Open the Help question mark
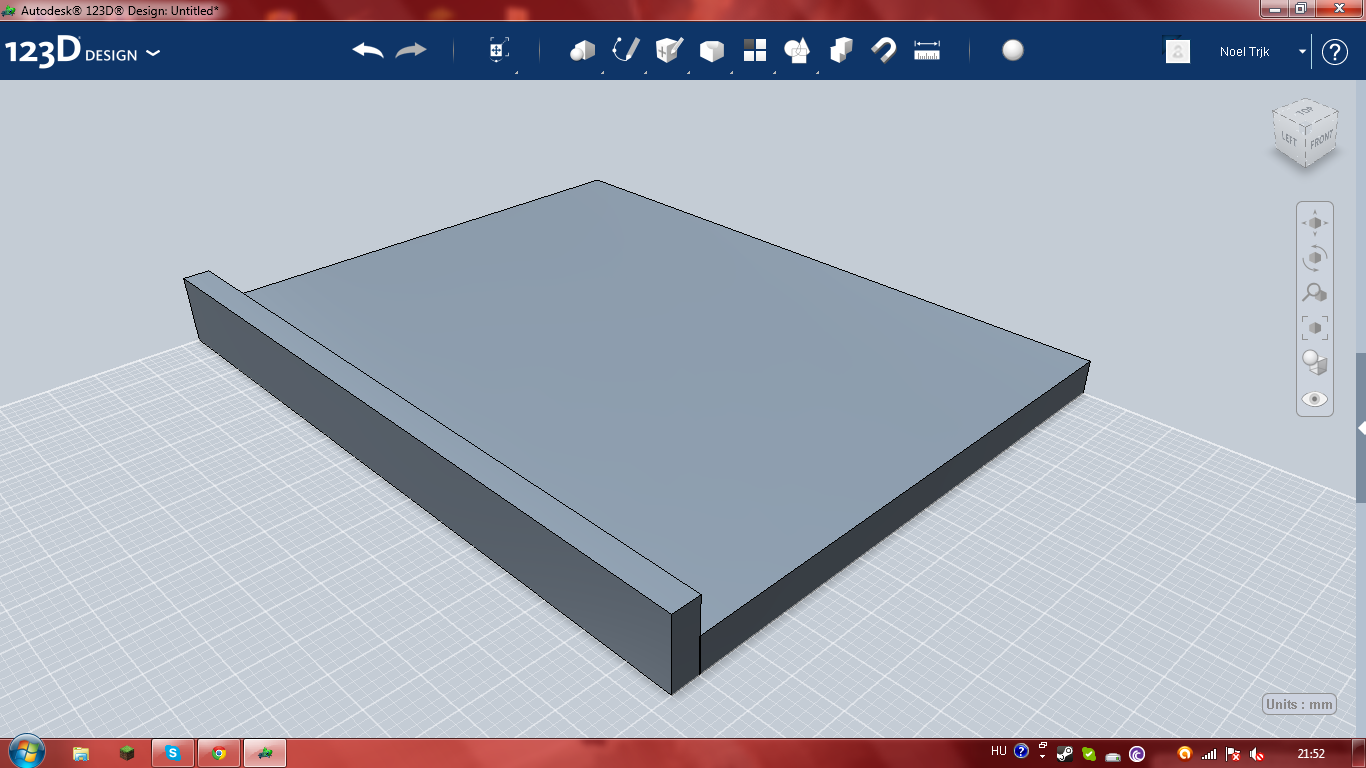1366x768 pixels. pos(1335,52)
